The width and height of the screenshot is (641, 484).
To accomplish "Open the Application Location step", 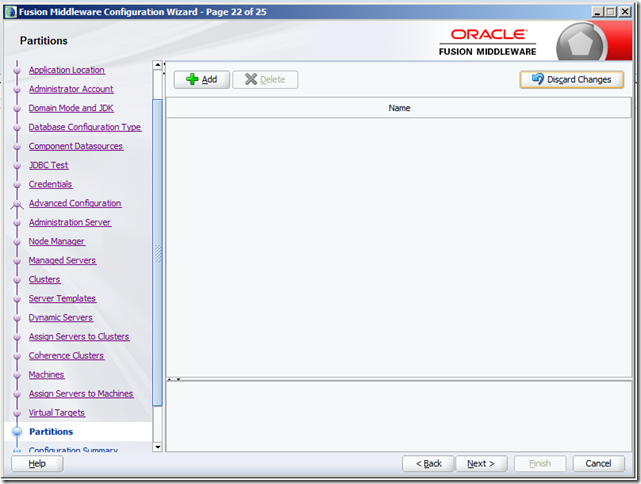I will [67, 70].
